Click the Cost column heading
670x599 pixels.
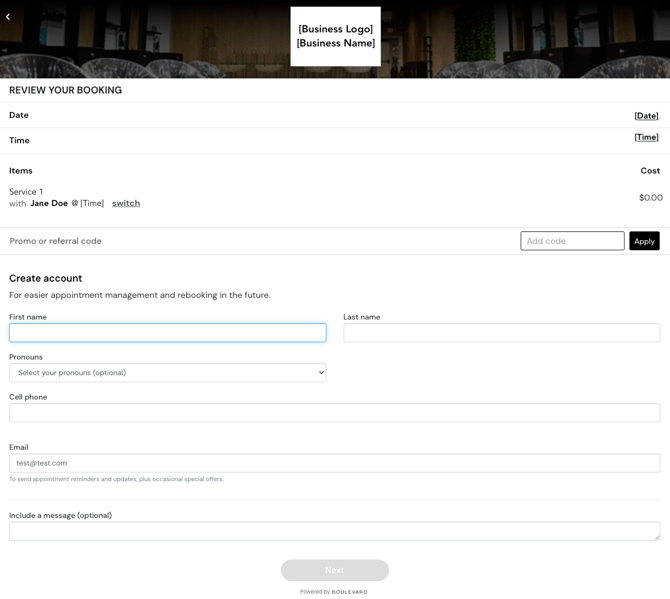pos(650,170)
